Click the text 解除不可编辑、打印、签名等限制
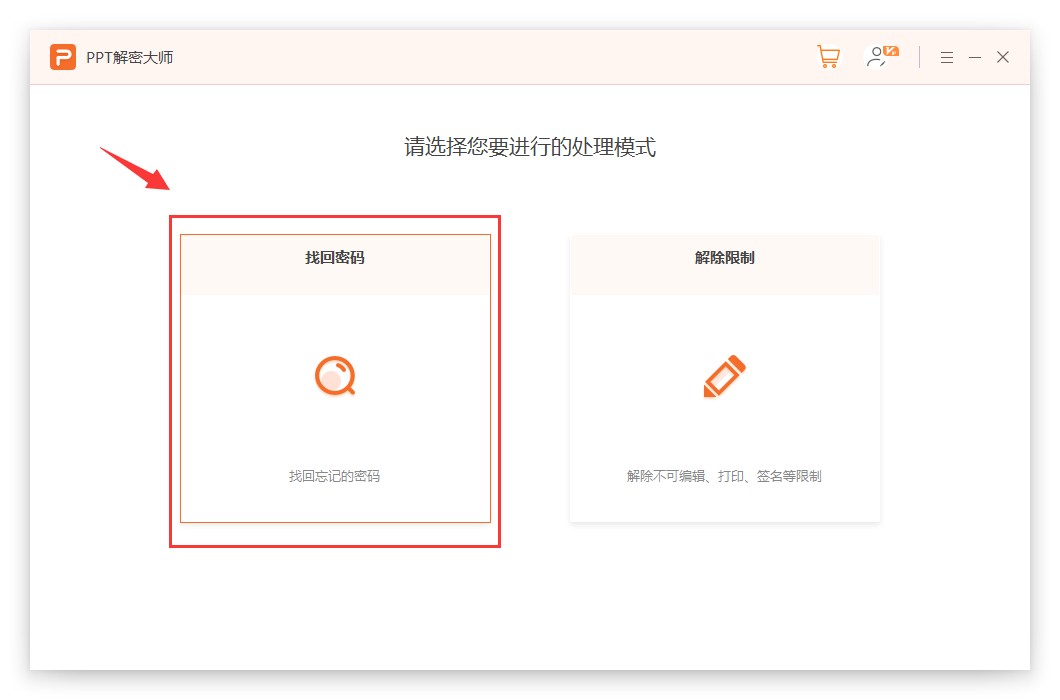Image resolution: width=1060 pixels, height=700 pixels. pos(724,476)
